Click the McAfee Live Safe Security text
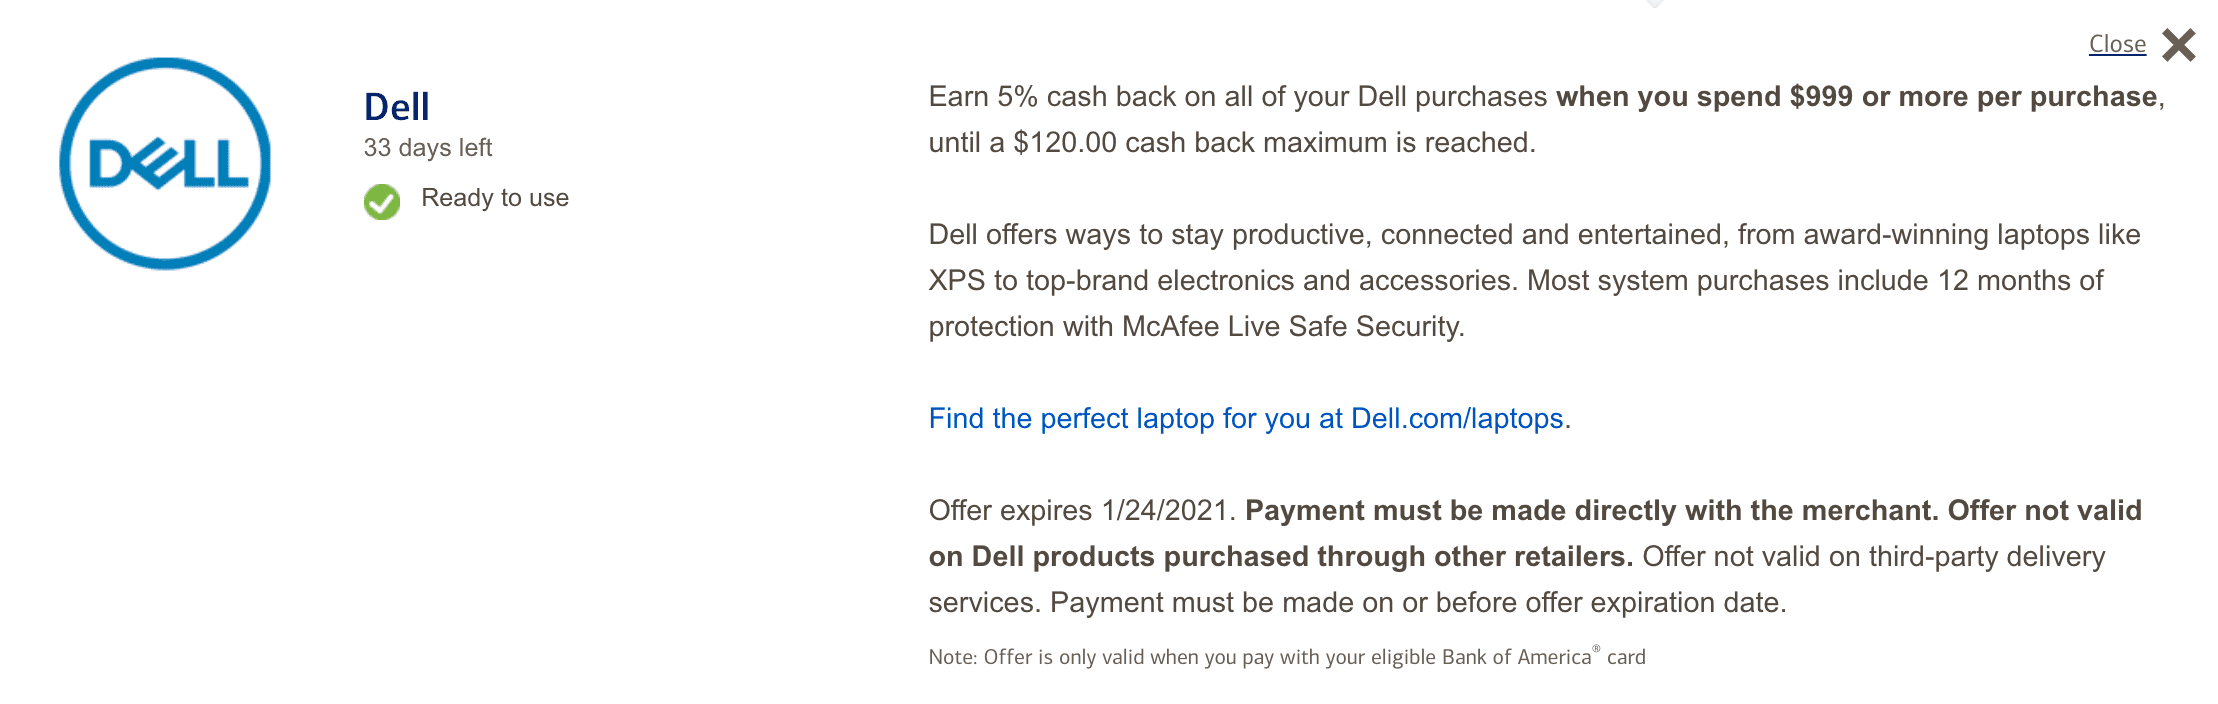The image size is (2218, 704). 1292,327
